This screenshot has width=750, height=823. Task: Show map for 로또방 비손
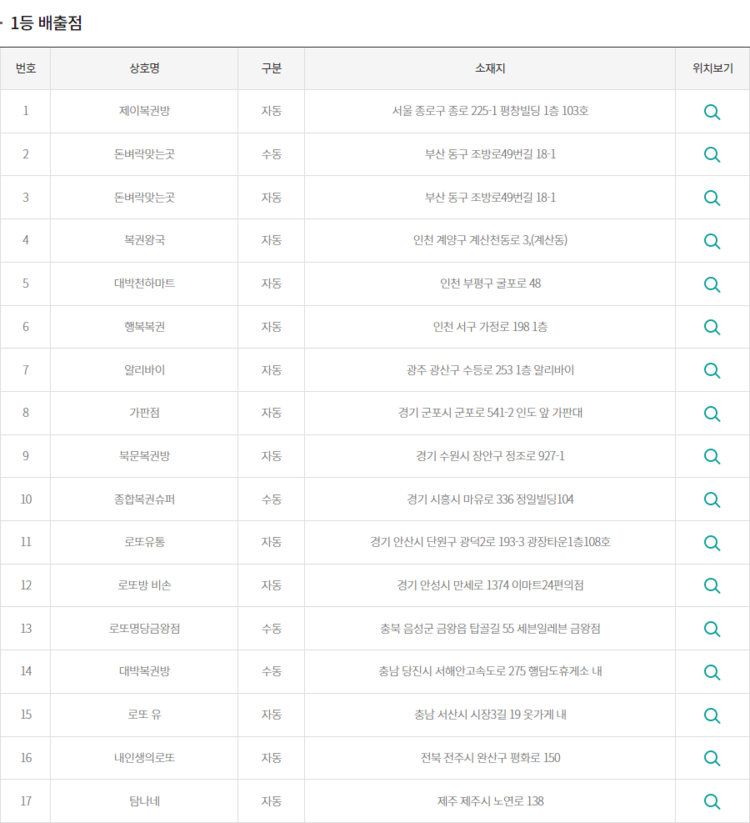pyautogui.click(x=712, y=586)
